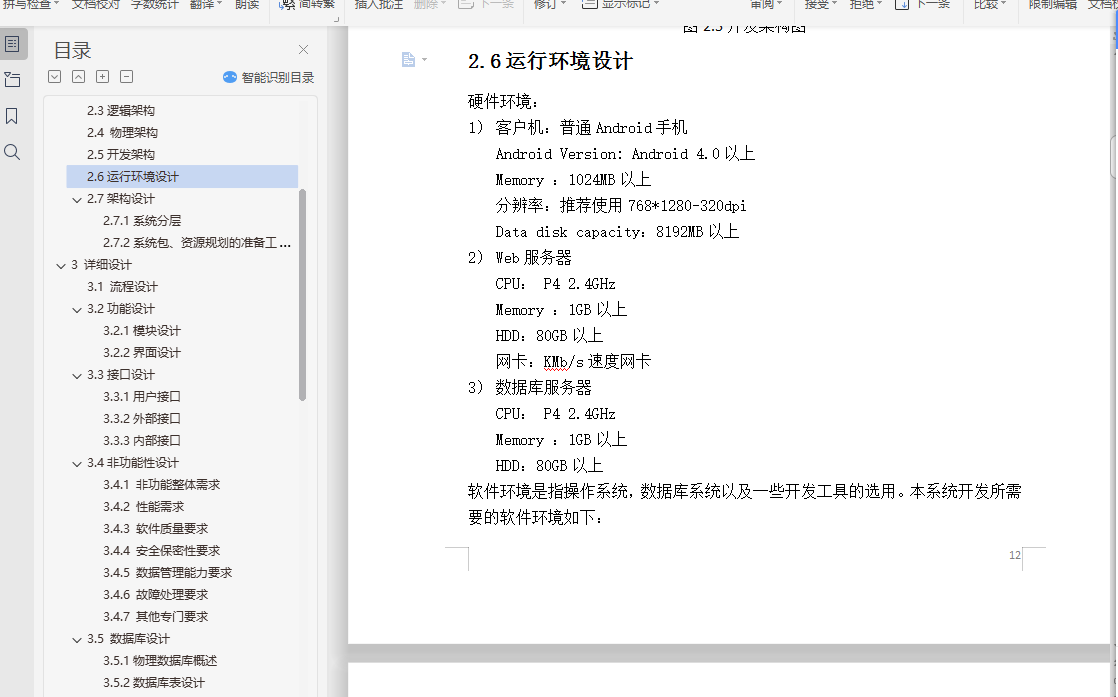This screenshot has width=1118, height=697.
Task: Click heading 2.6 运行环境设计 in document
Action: pos(550,61)
